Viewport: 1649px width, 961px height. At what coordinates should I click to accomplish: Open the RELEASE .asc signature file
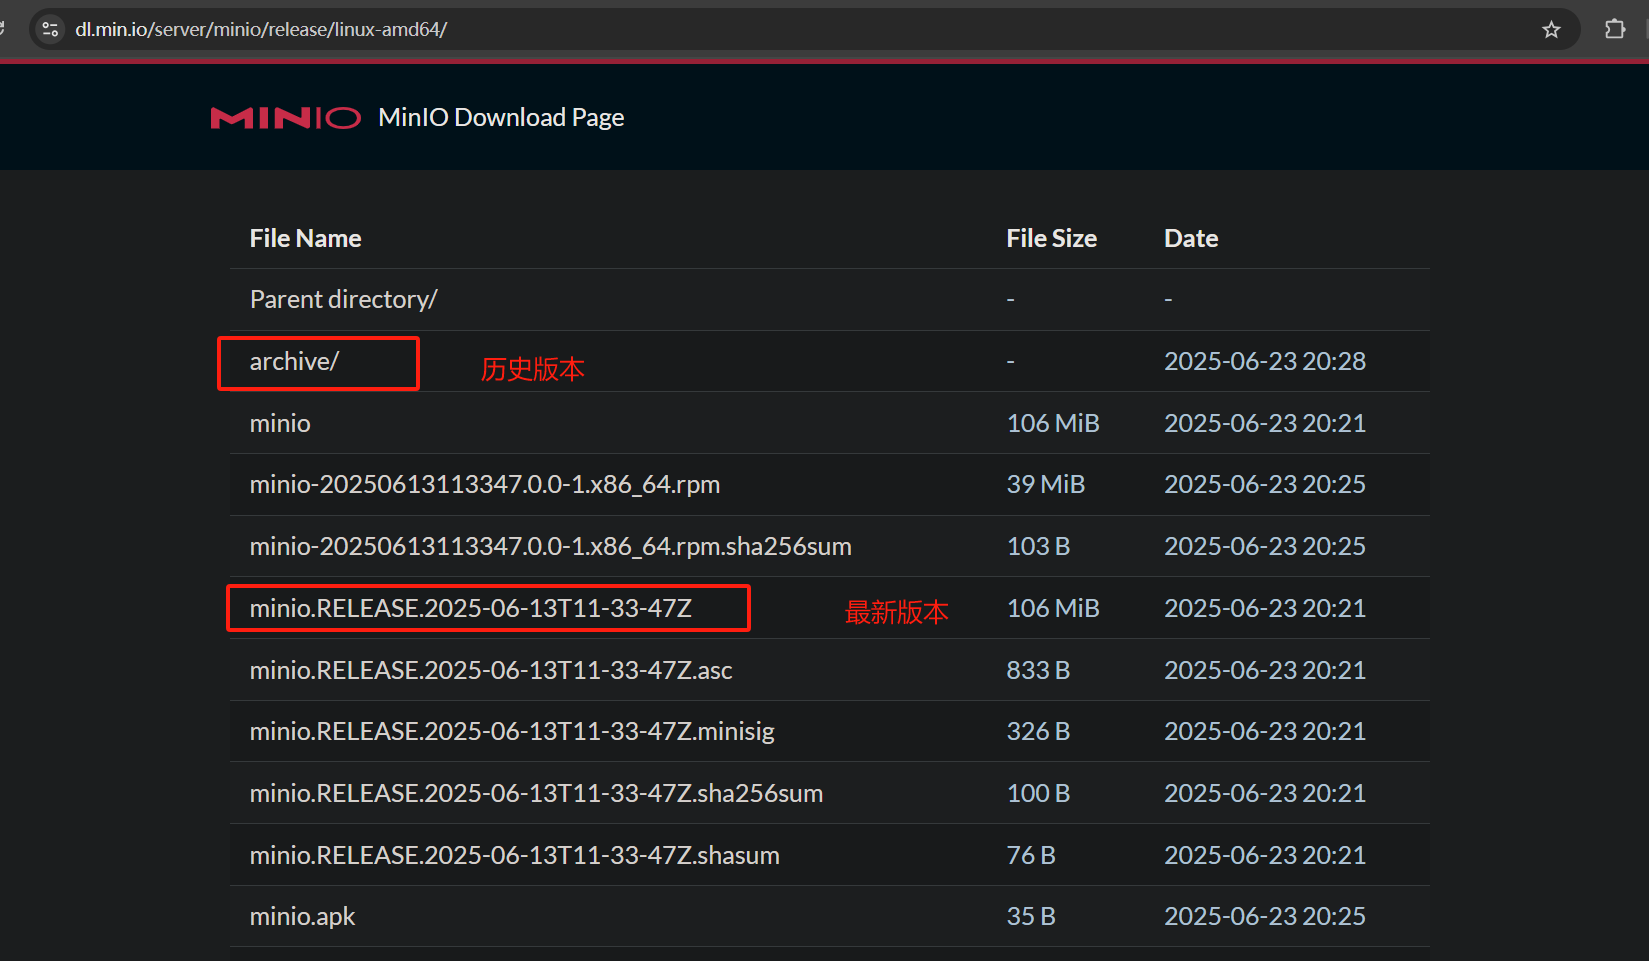(491, 670)
